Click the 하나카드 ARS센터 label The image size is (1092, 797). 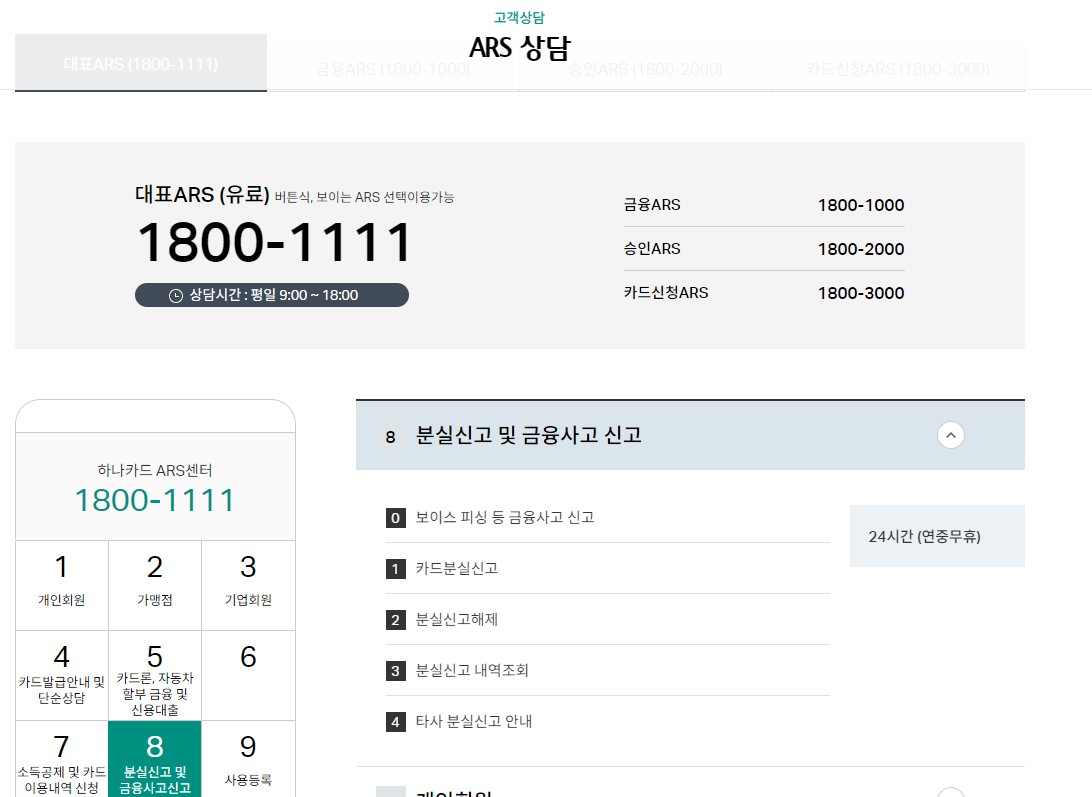coord(155,470)
